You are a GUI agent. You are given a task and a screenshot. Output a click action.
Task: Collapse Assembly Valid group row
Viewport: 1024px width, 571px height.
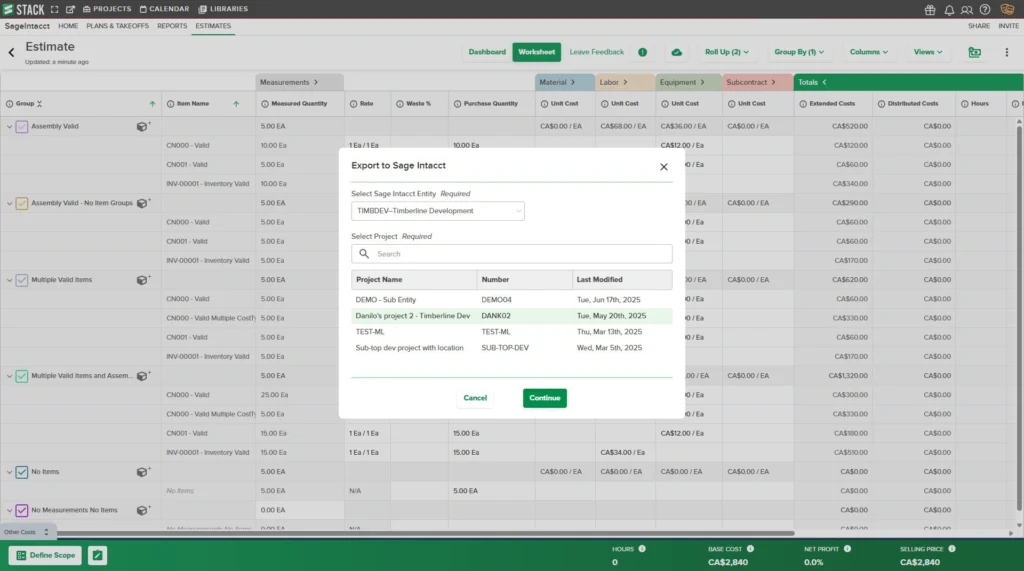tap(9, 127)
